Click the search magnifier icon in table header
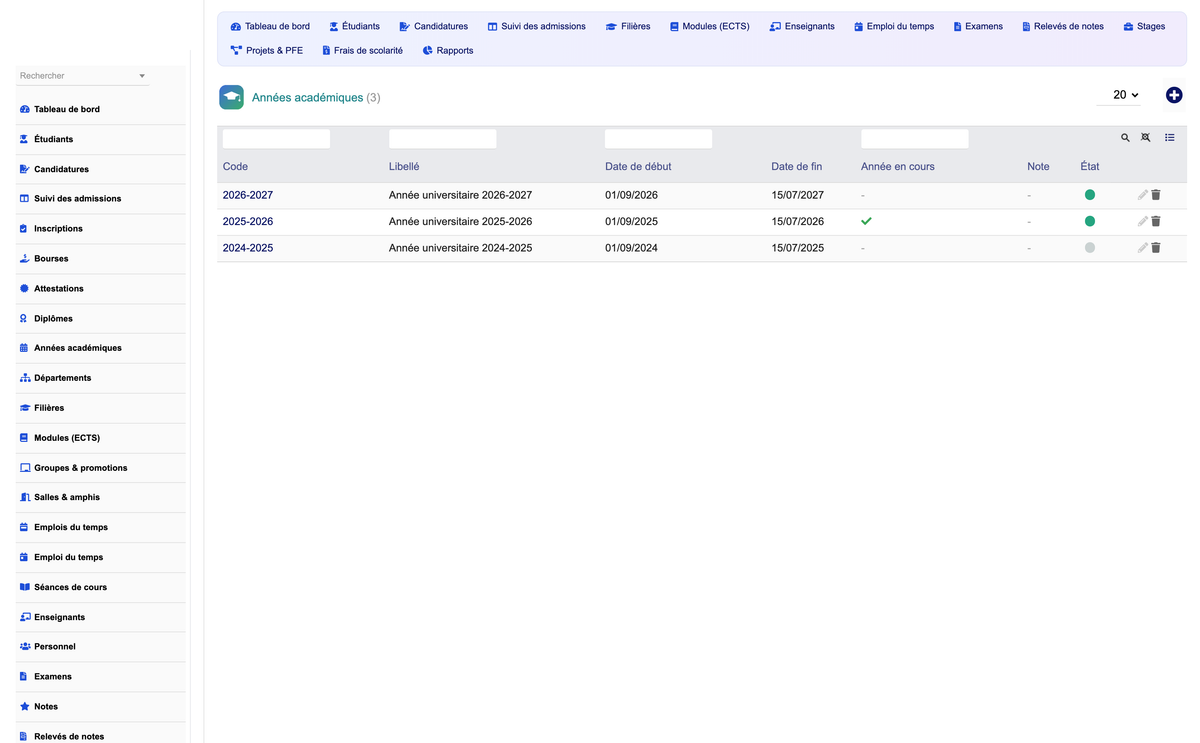The height and width of the screenshot is (743, 1200). [x=1125, y=138]
